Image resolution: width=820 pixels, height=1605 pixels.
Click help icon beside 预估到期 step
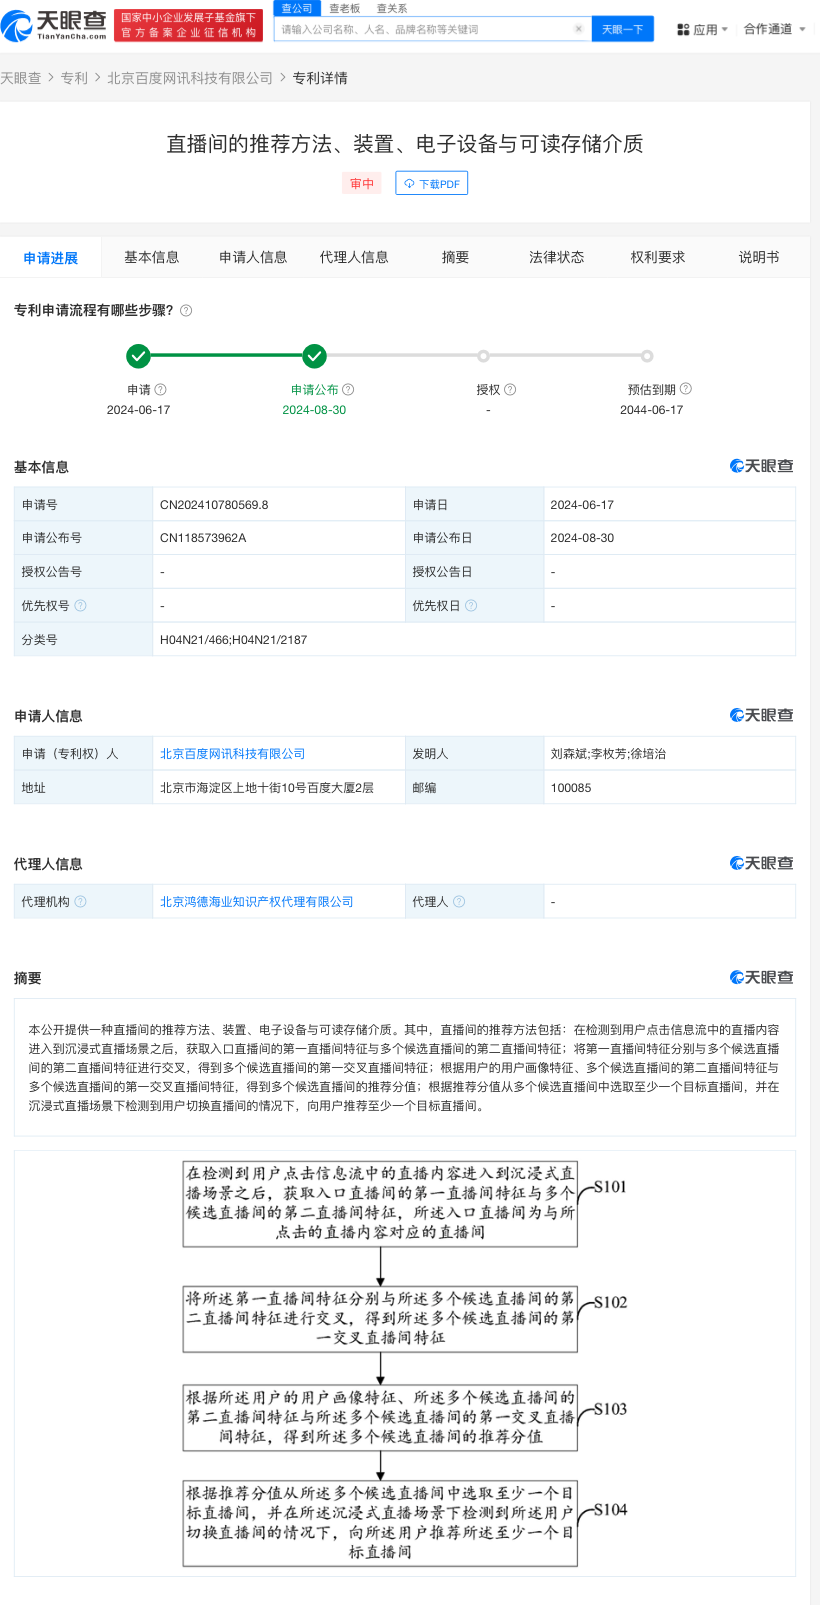click(686, 389)
